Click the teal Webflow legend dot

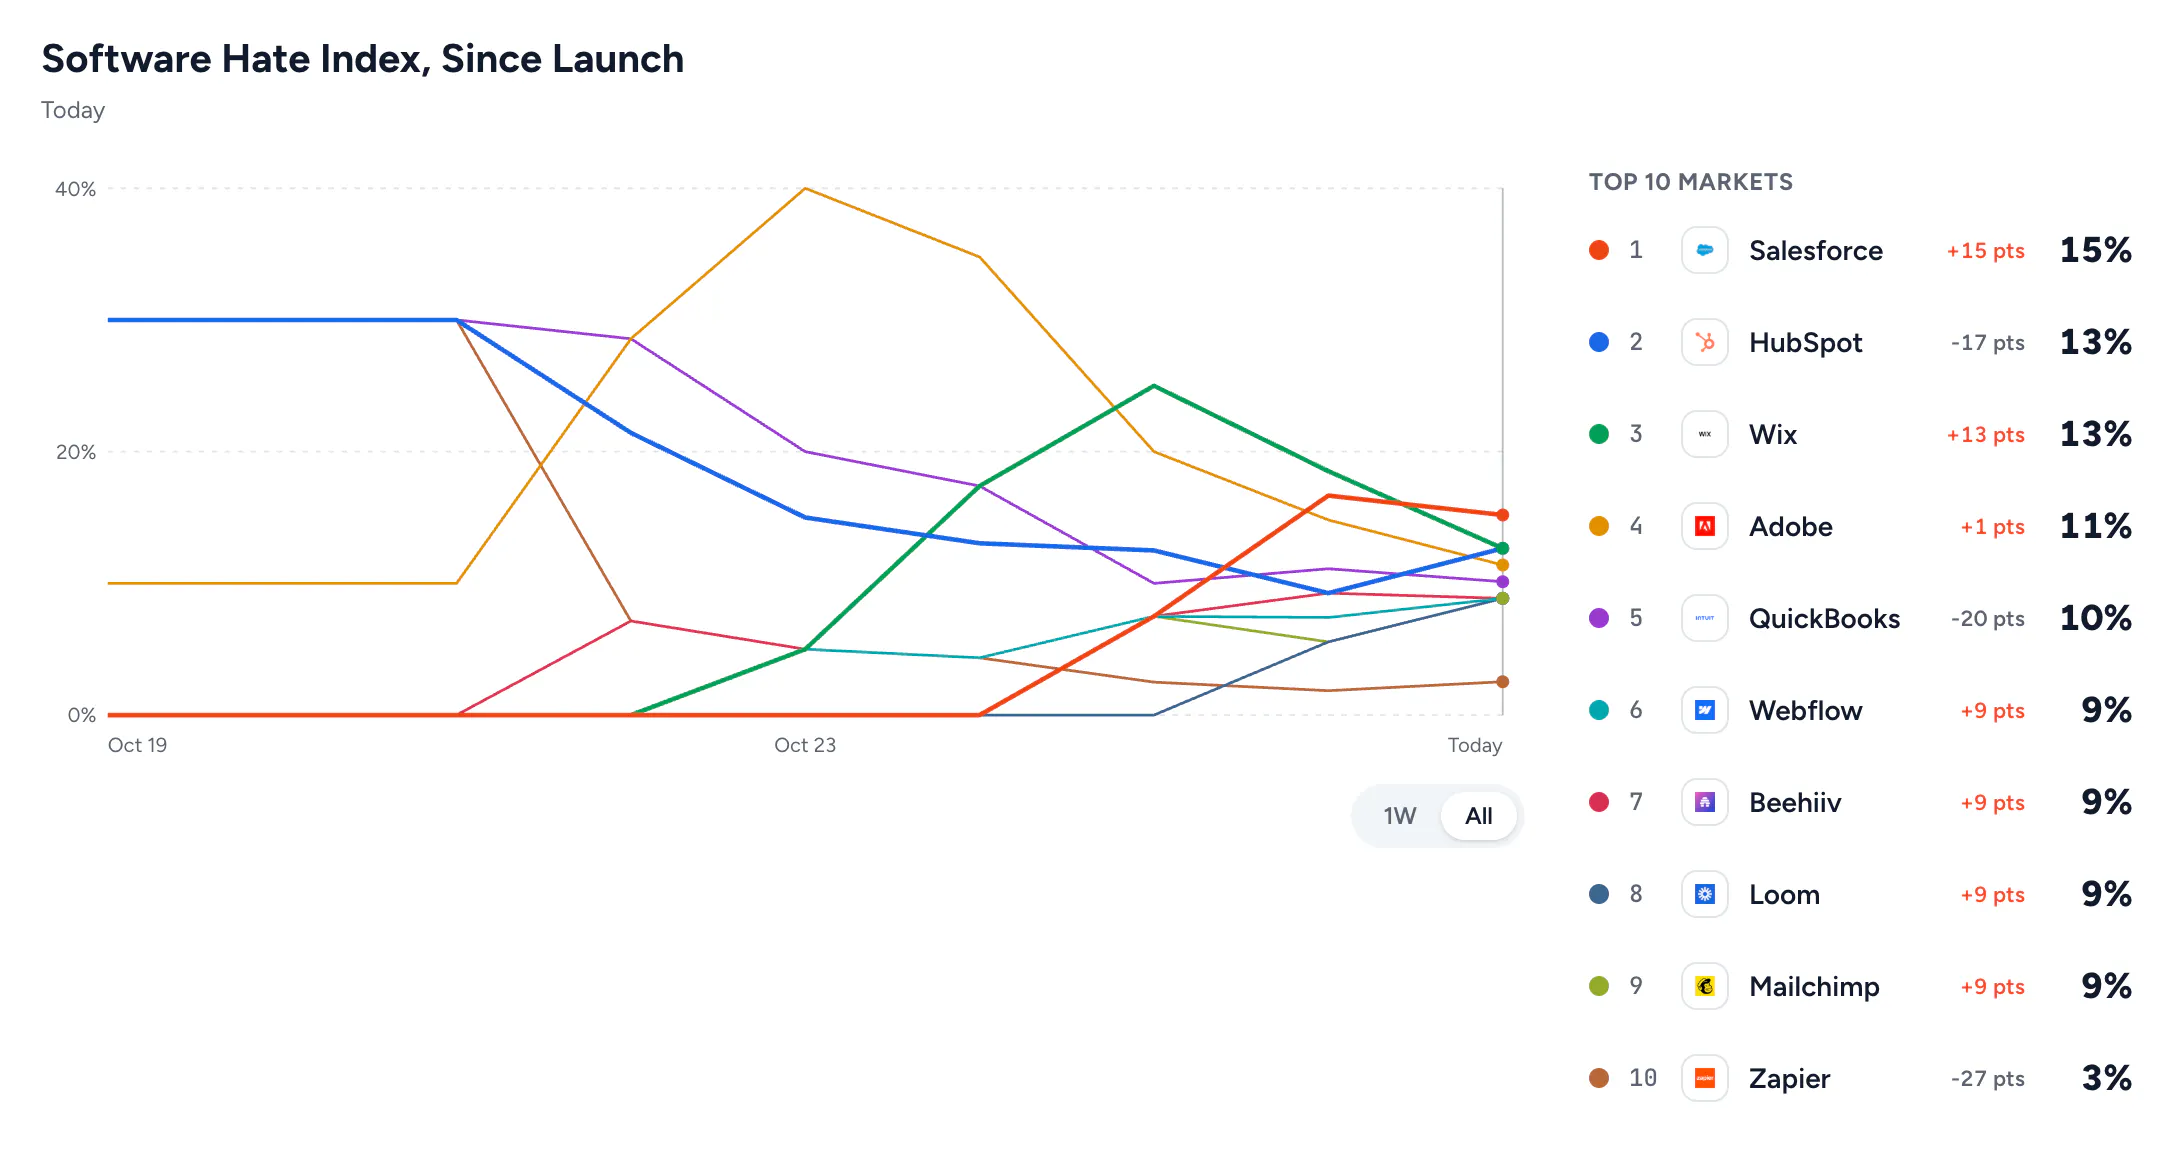click(1599, 710)
